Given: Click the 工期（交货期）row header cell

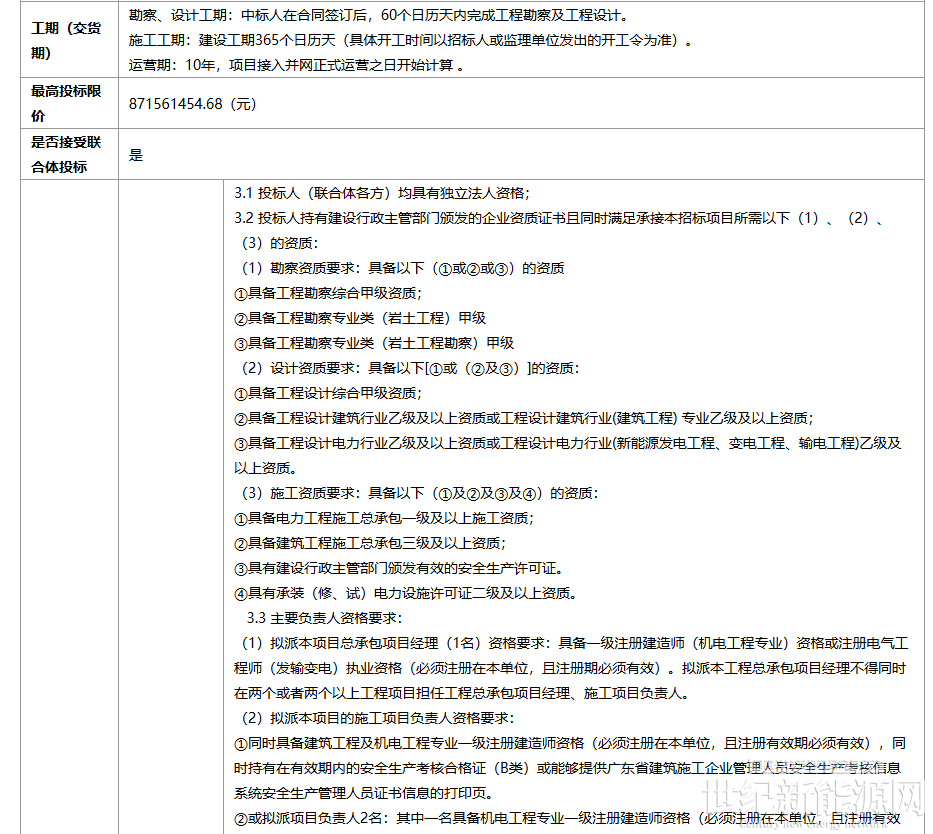Looking at the screenshot, I should [72, 40].
